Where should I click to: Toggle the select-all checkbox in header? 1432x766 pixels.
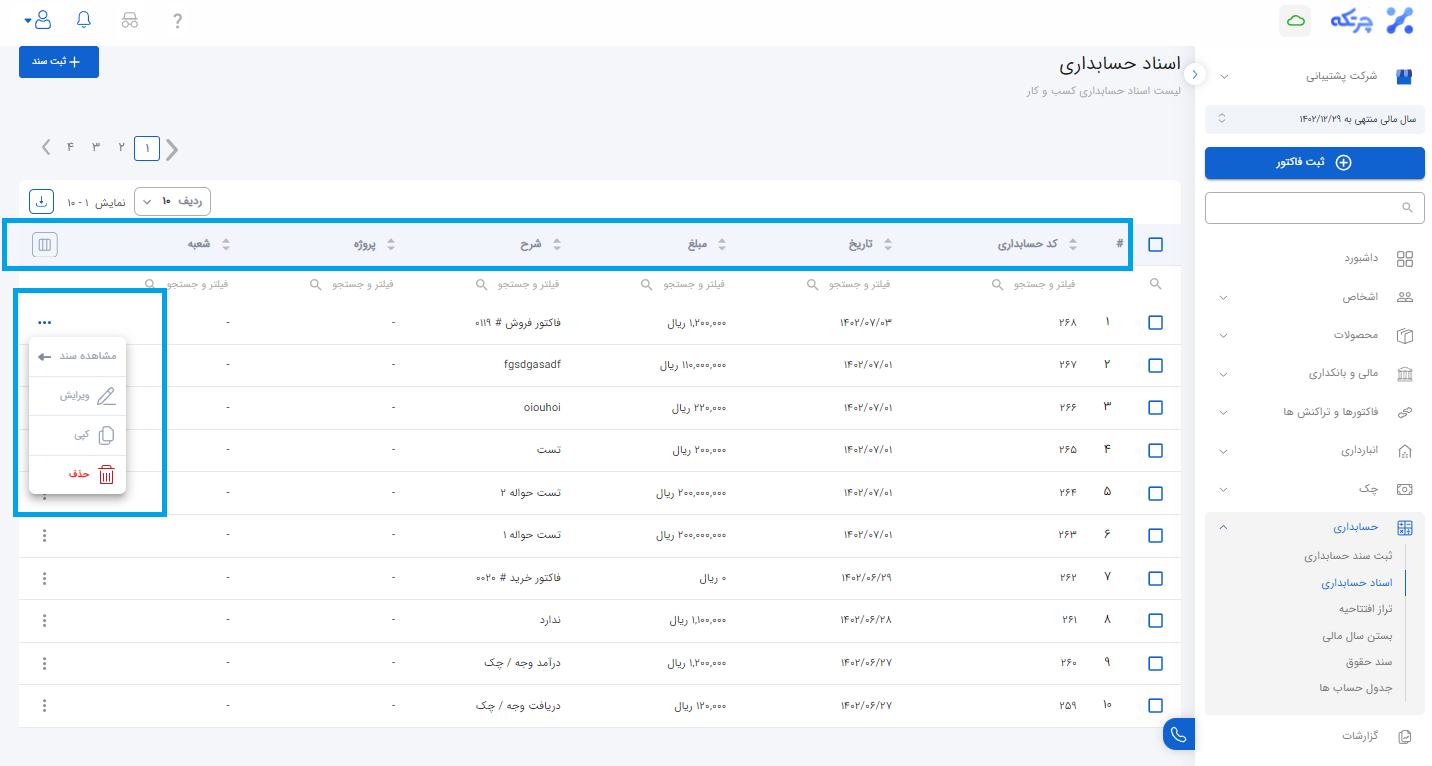click(1155, 244)
